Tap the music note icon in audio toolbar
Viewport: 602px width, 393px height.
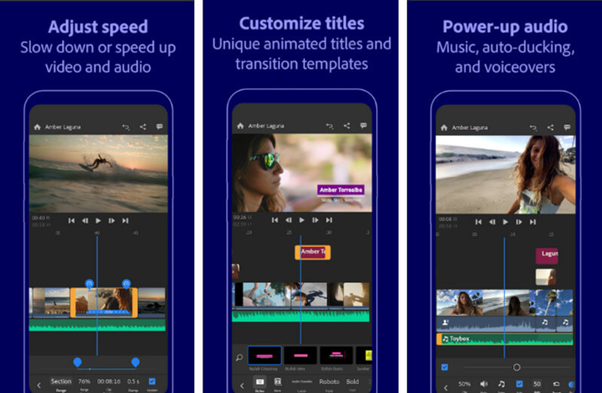tap(501, 384)
